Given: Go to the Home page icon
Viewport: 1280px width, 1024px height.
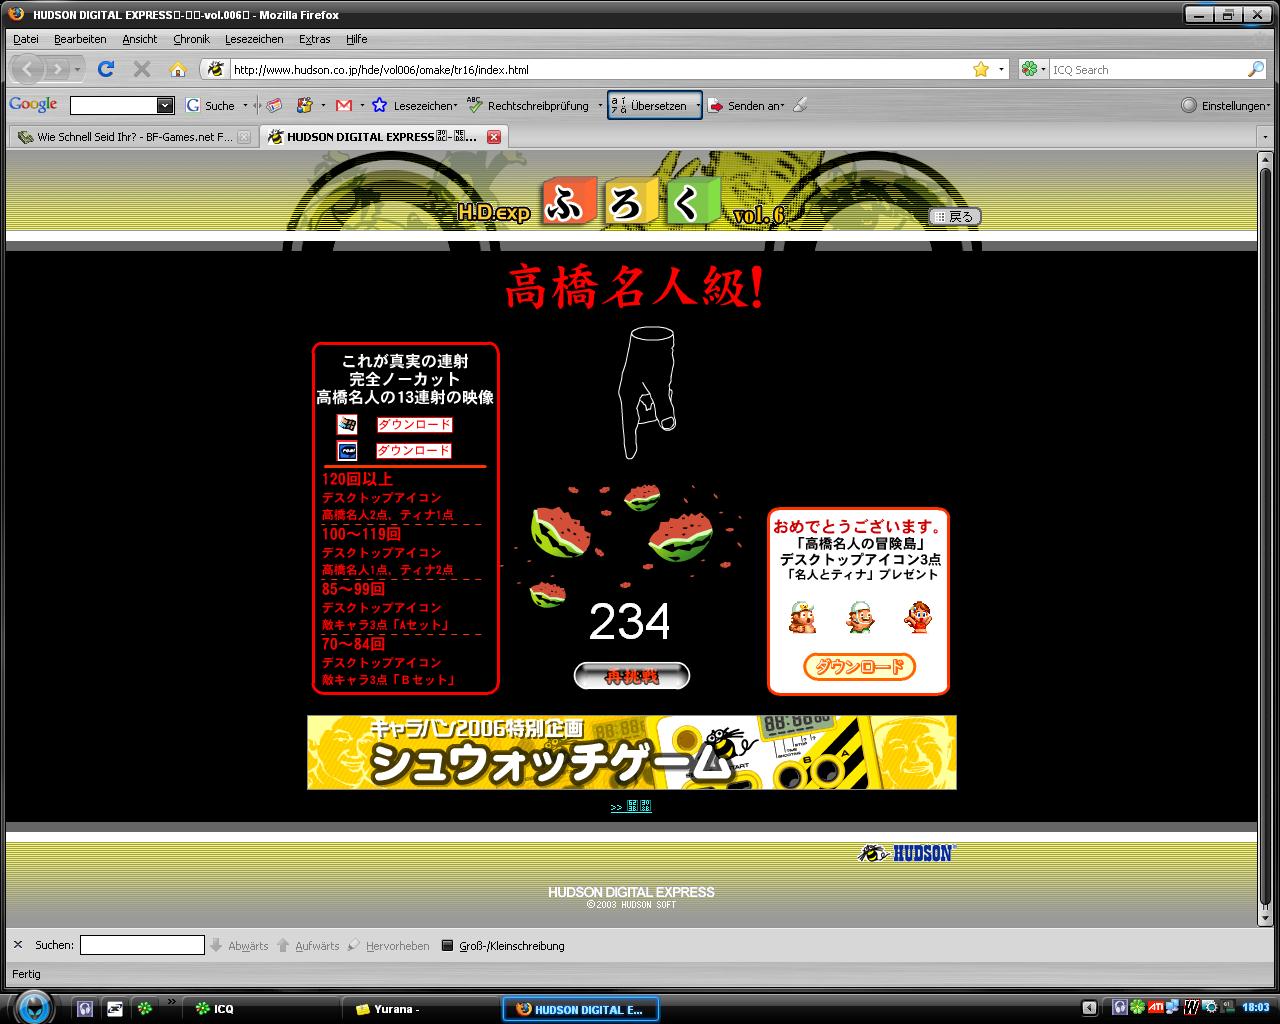Looking at the screenshot, I should pos(178,69).
